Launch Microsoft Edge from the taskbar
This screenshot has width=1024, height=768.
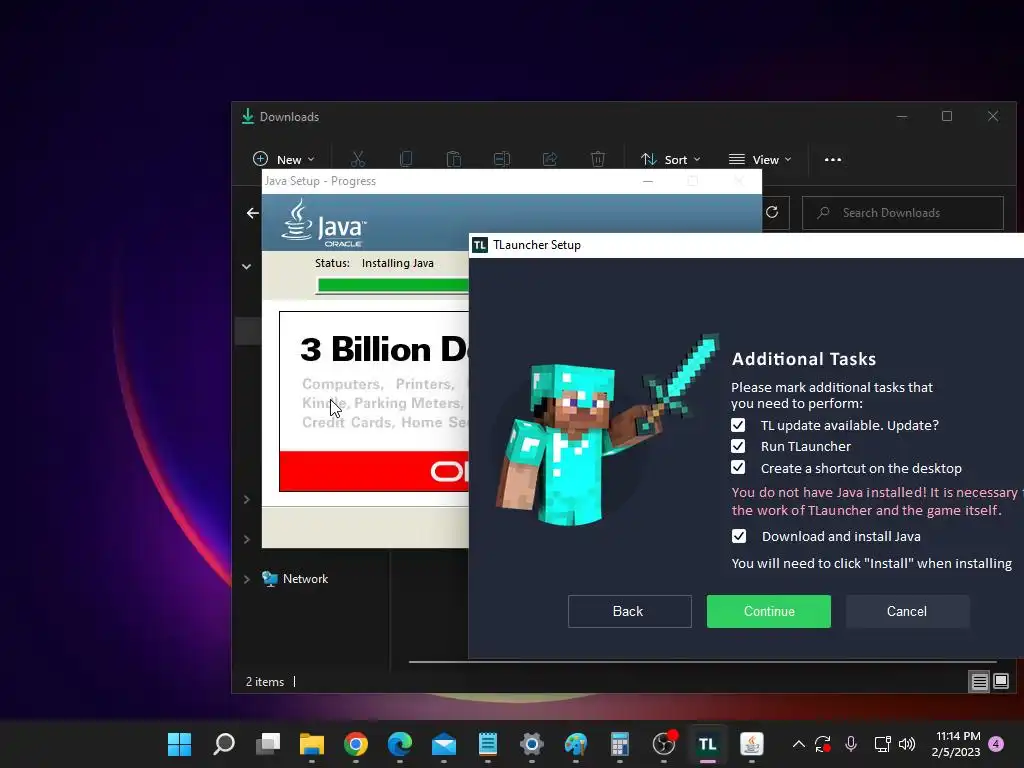[x=400, y=744]
